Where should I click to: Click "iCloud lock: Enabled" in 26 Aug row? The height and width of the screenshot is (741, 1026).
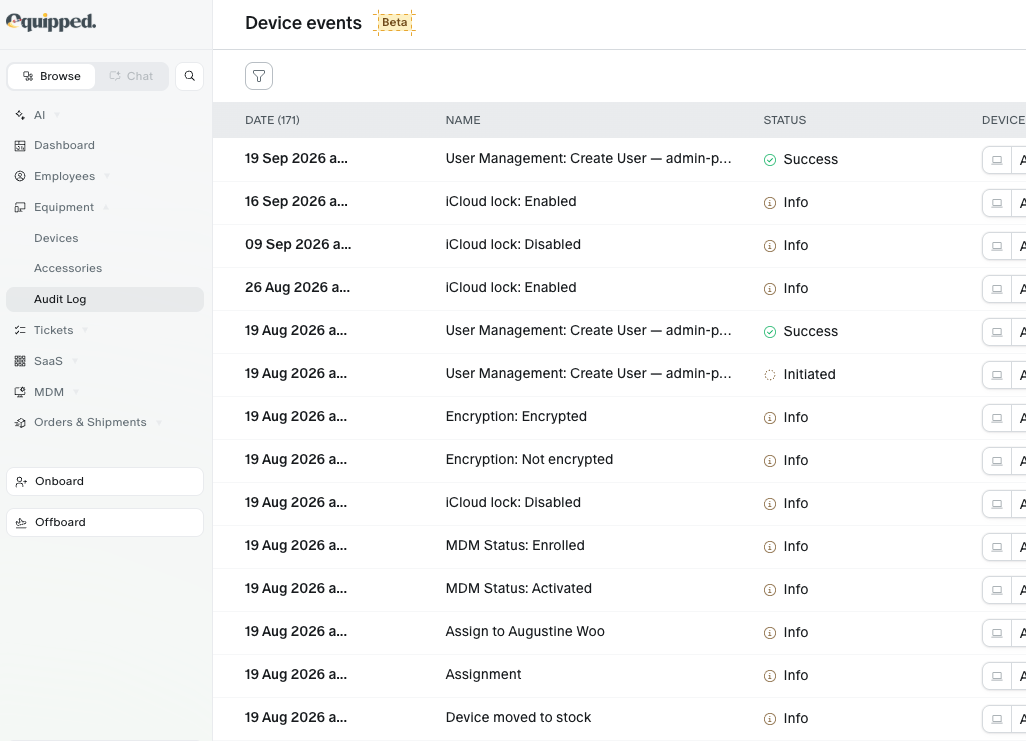coord(511,287)
